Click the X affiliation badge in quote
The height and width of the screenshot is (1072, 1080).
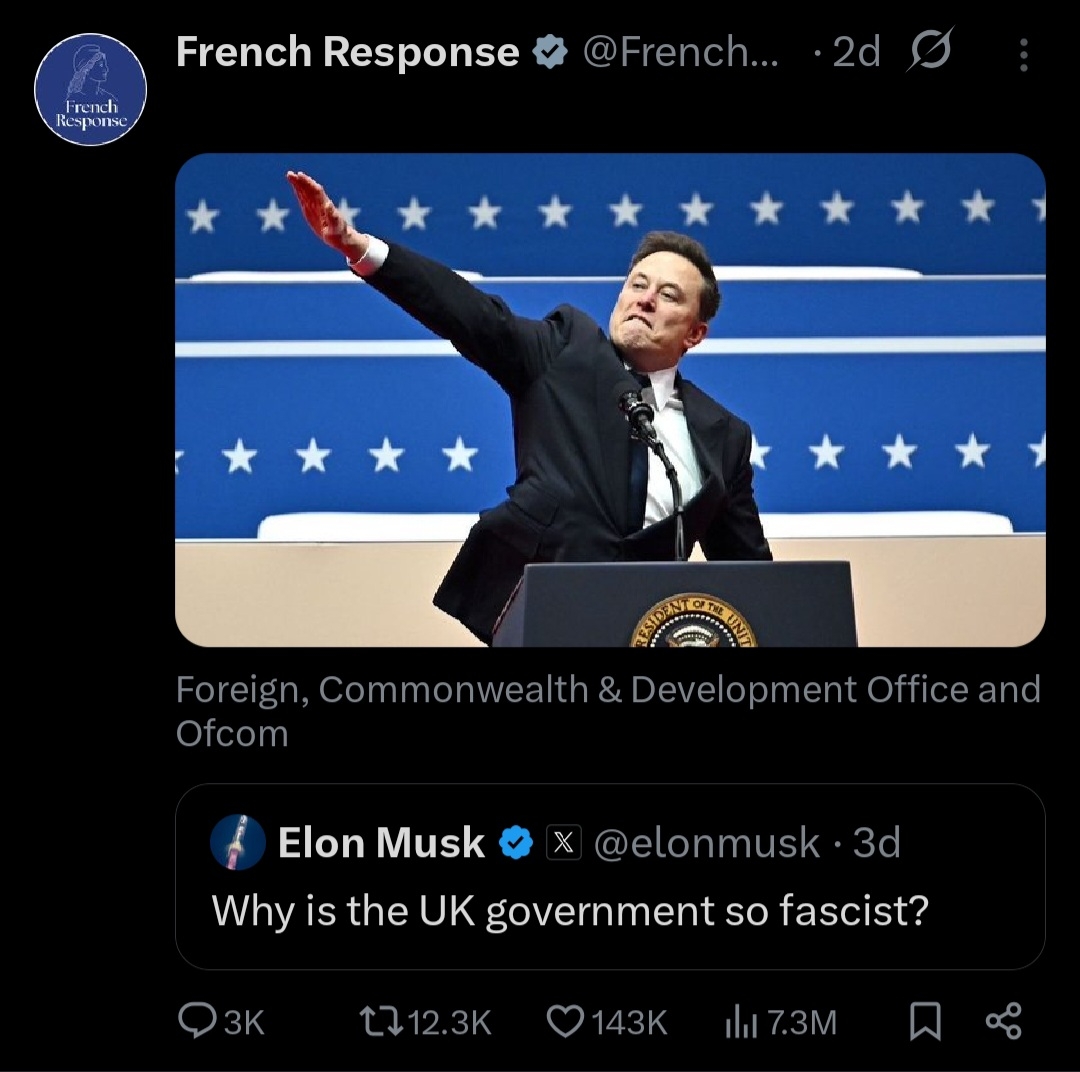click(563, 844)
